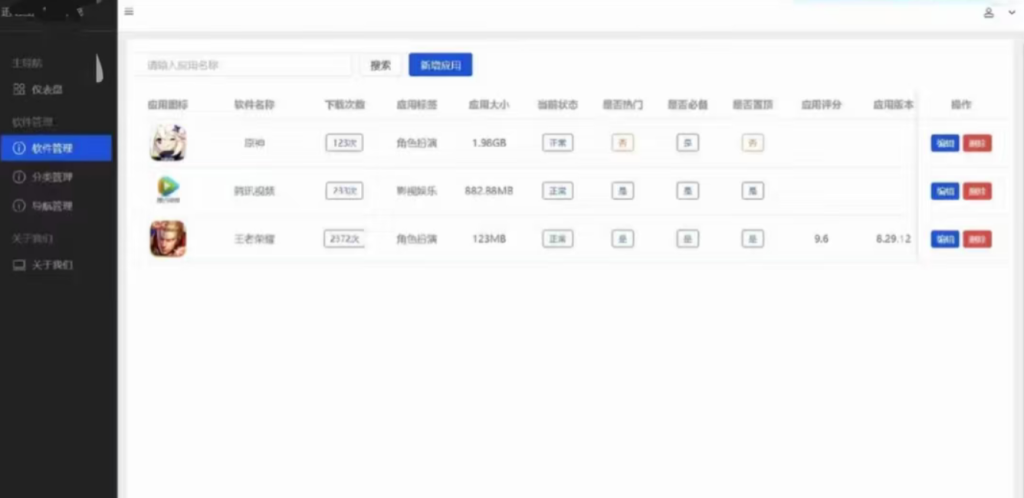1024x498 pixels.
Task: Click the blue 新增应用 button
Action: pos(440,65)
